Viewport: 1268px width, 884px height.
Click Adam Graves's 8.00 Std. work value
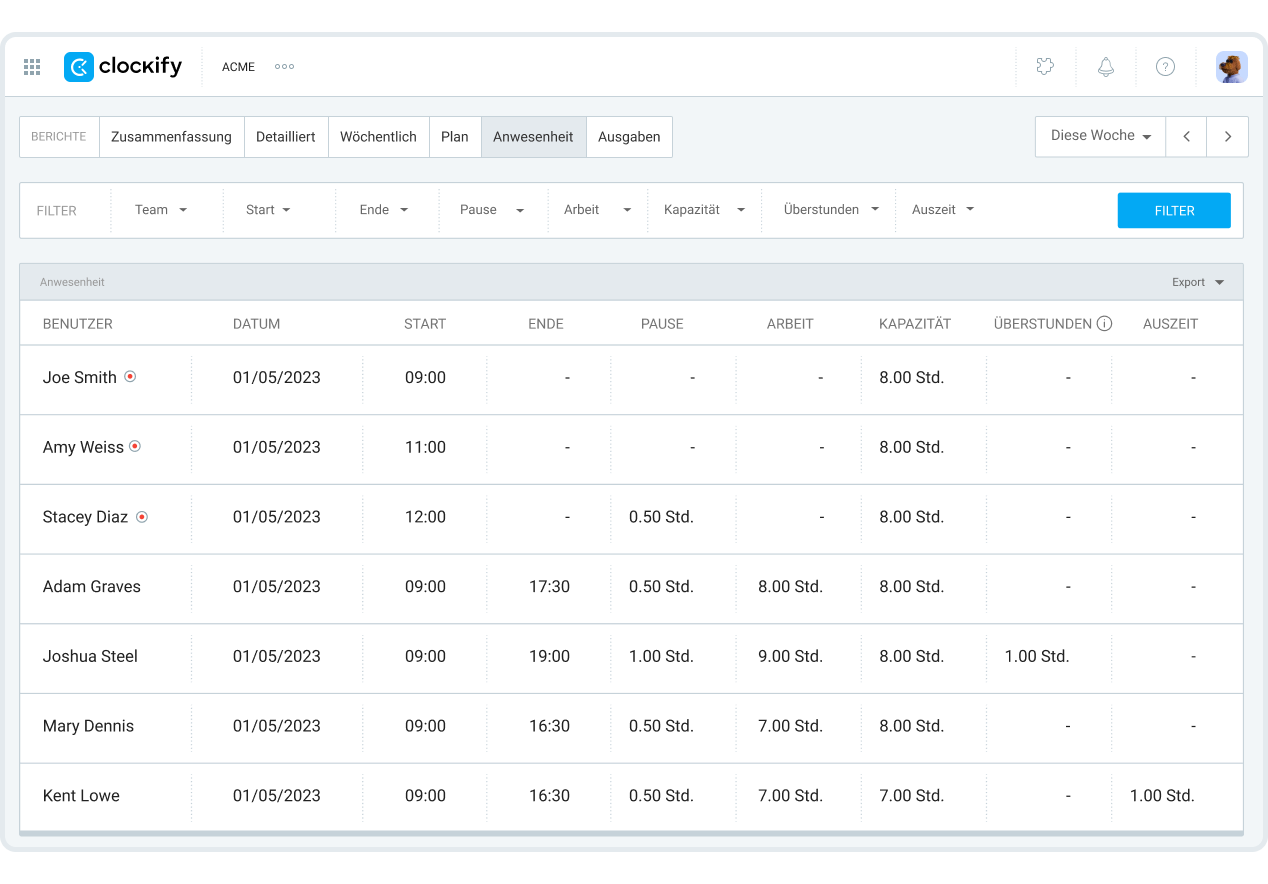[x=790, y=587]
